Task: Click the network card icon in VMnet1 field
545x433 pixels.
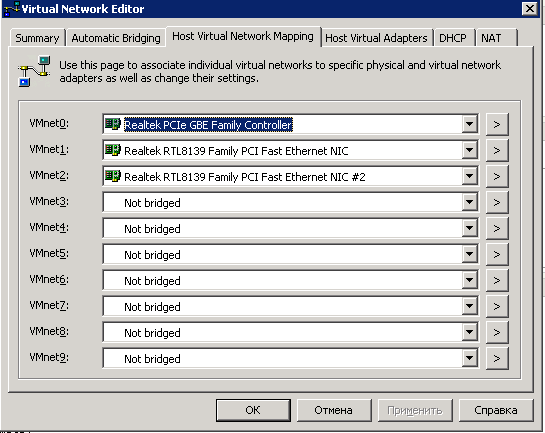Action: [113, 150]
